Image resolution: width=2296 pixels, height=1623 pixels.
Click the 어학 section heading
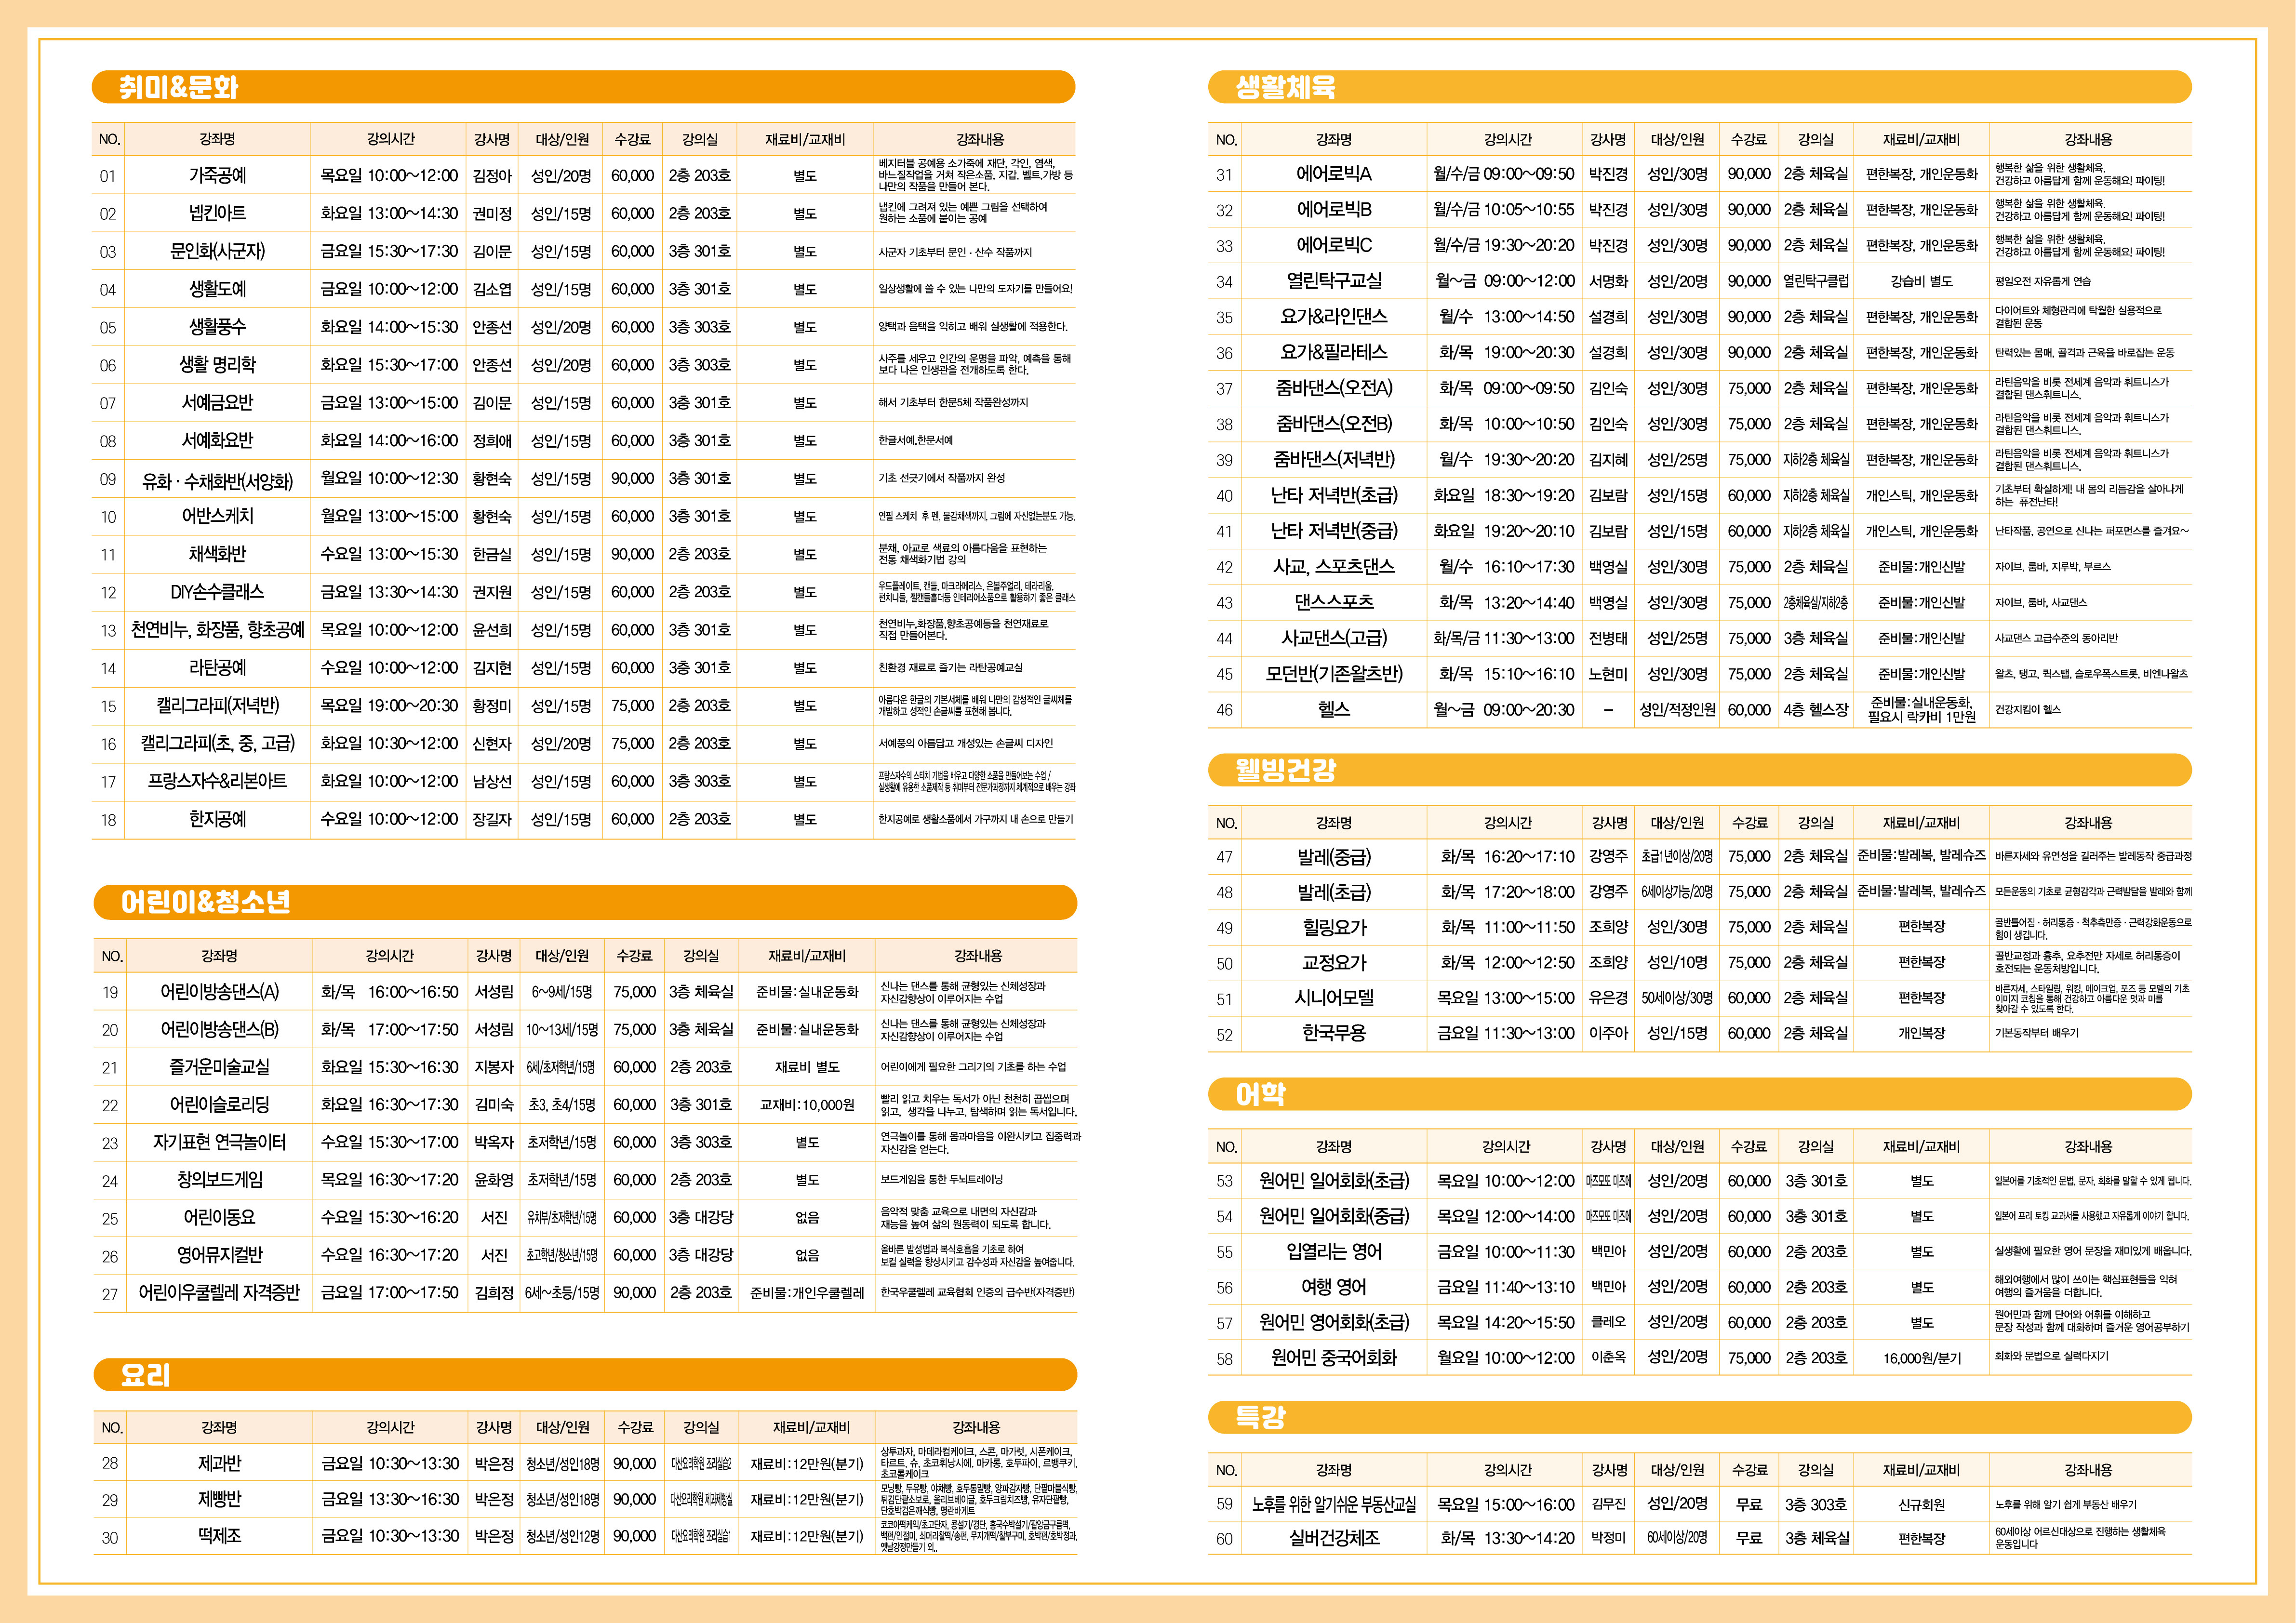(1260, 1094)
